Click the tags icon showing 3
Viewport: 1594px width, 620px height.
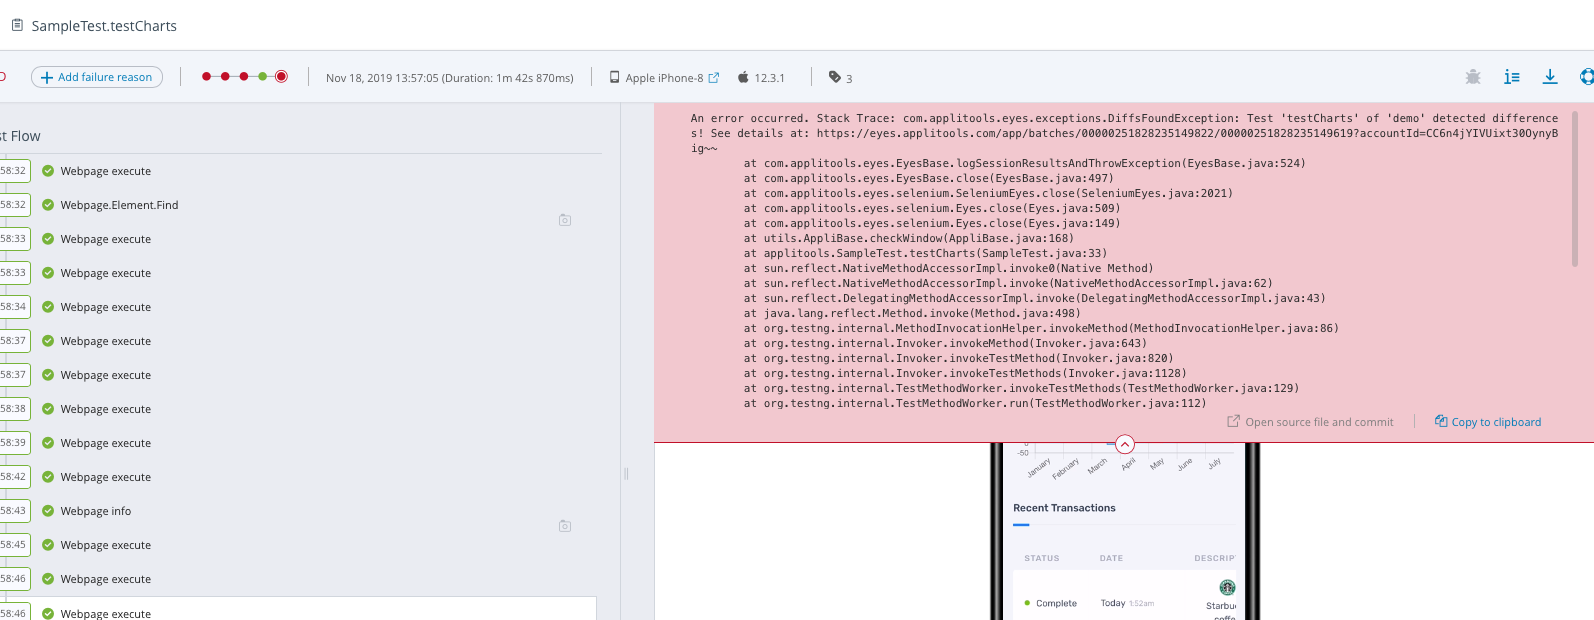coord(835,77)
